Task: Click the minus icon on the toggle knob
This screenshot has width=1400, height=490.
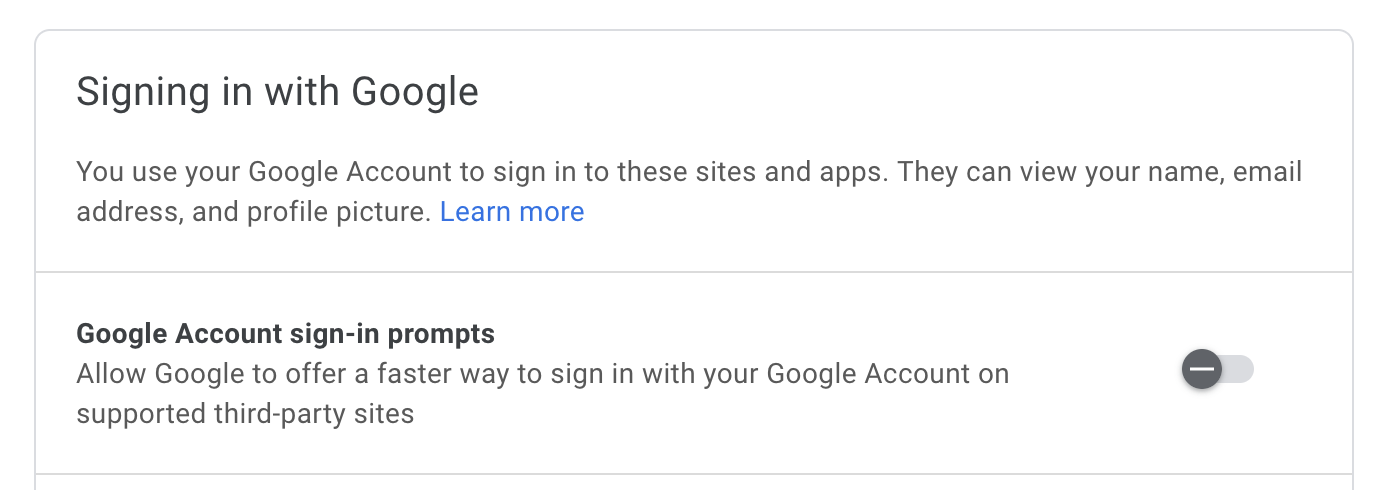Action: click(x=1202, y=370)
